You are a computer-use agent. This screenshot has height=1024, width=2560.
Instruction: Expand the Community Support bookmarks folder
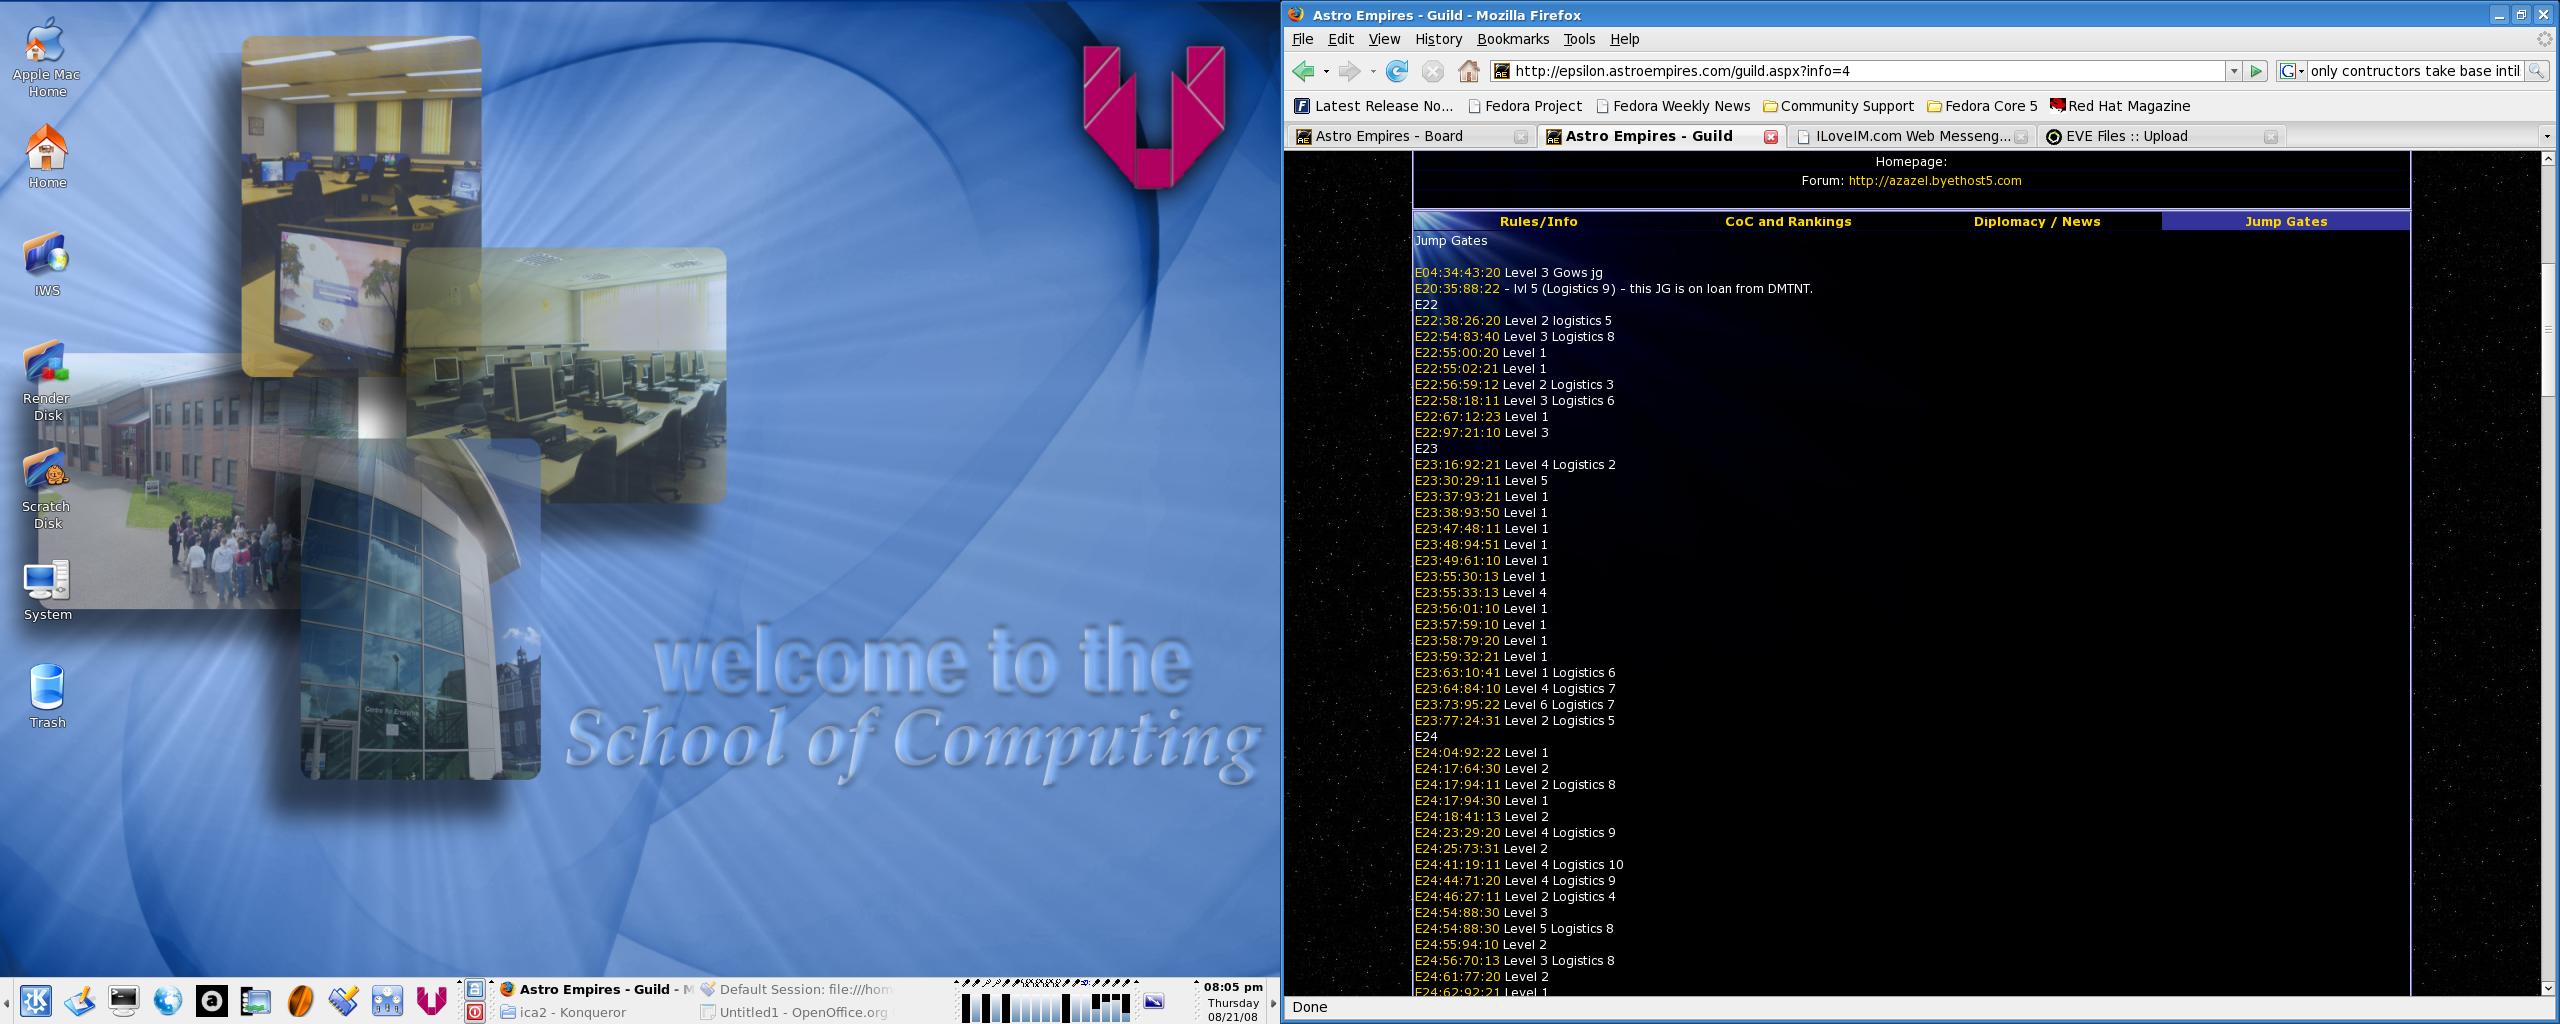click(x=1838, y=106)
